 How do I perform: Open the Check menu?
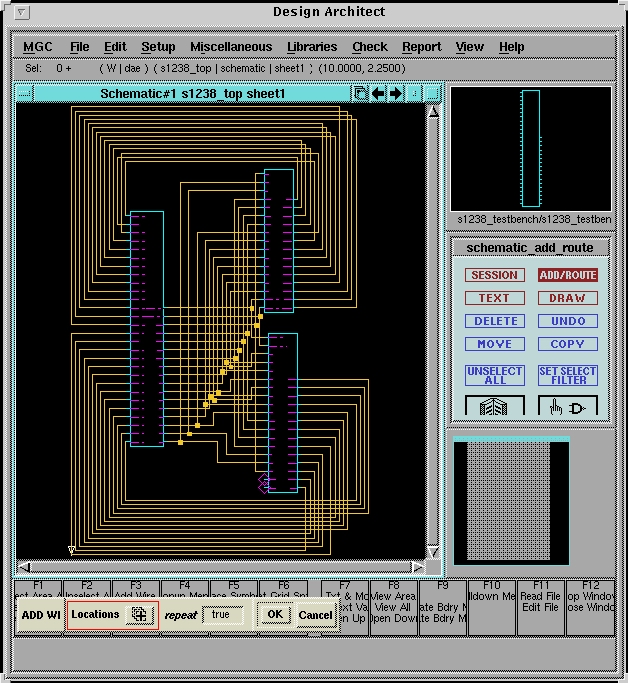370,47
